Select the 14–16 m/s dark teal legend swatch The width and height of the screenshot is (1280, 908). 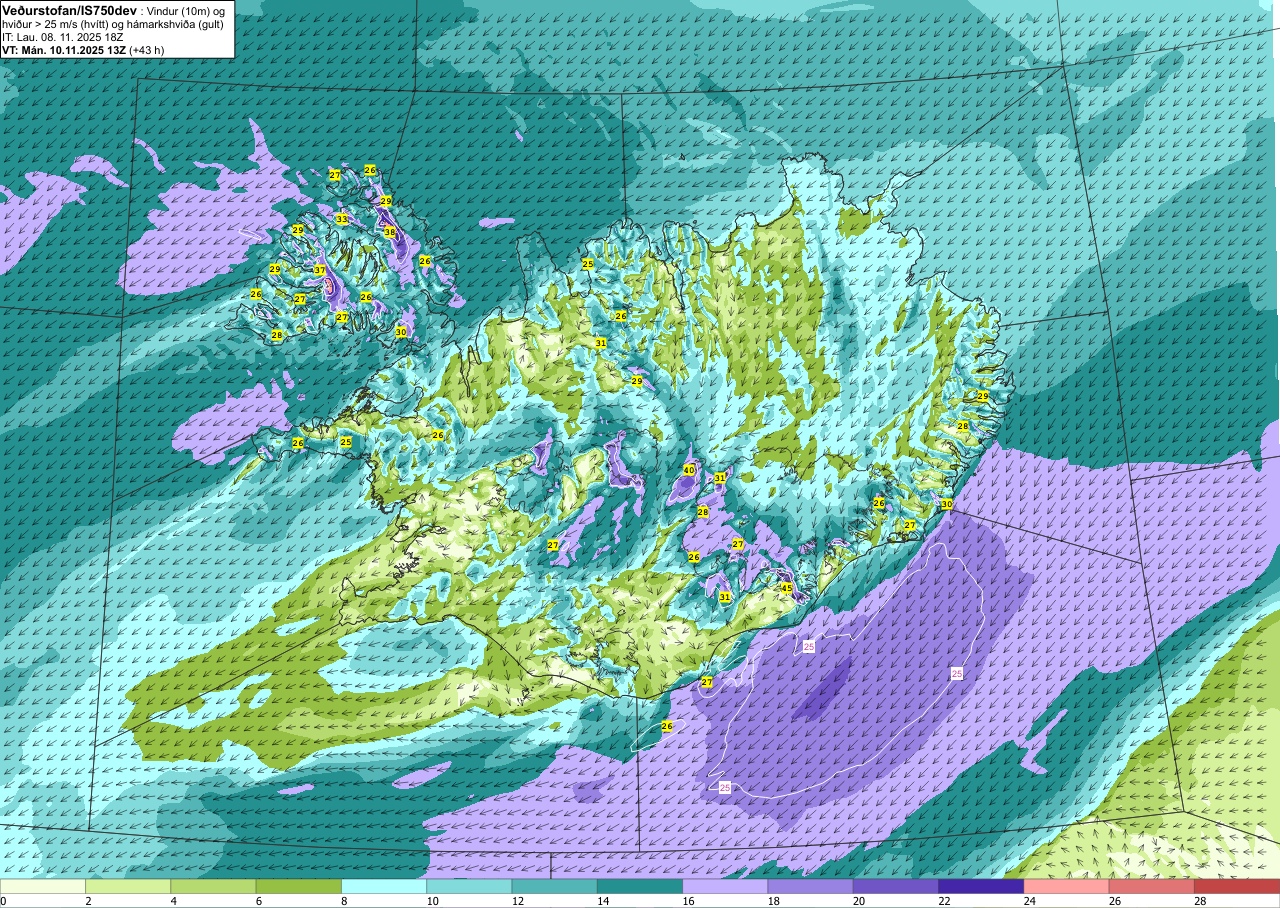pyautogui.click(x=640, y=886)
